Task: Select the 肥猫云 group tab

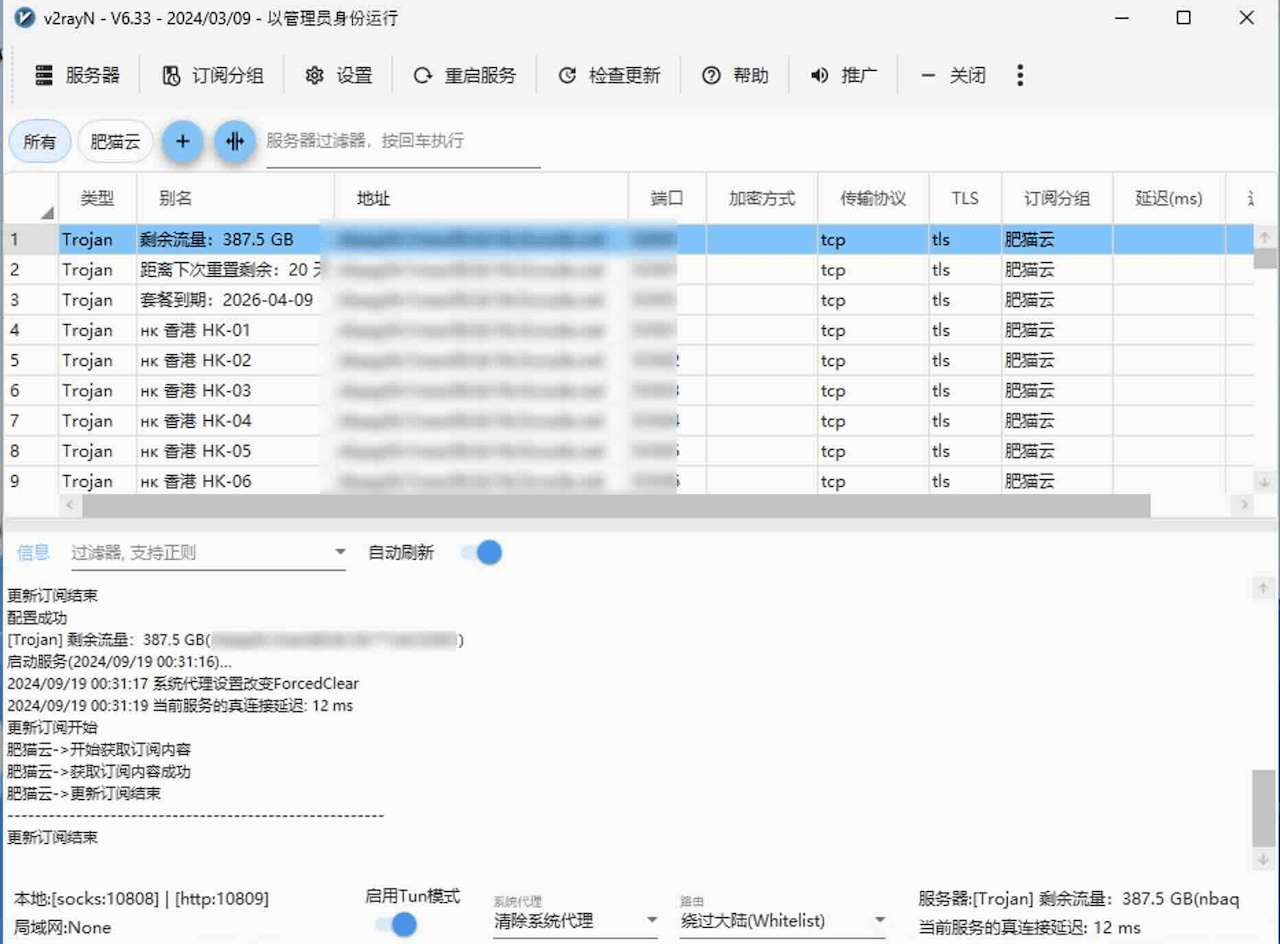Action: pos(115,142)
